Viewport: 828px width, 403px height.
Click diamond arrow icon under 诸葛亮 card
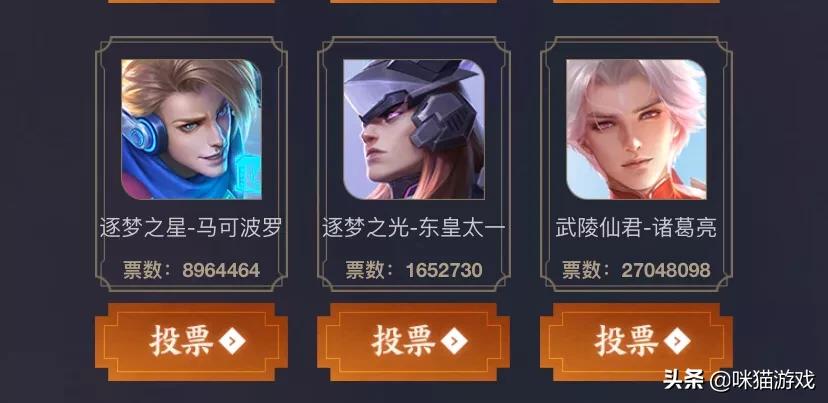[678, 342]
